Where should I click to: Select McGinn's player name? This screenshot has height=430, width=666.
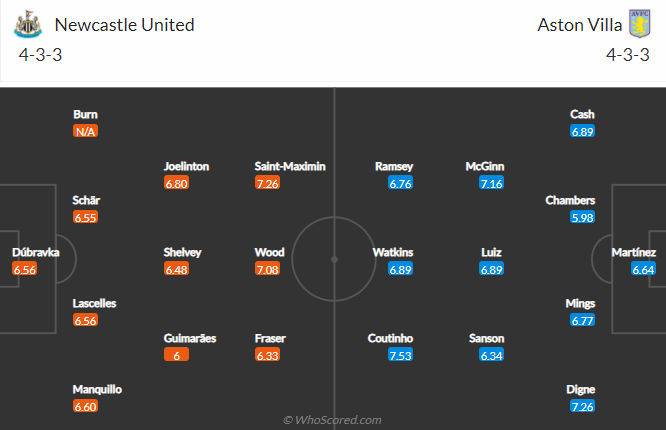tap(485, 166)
